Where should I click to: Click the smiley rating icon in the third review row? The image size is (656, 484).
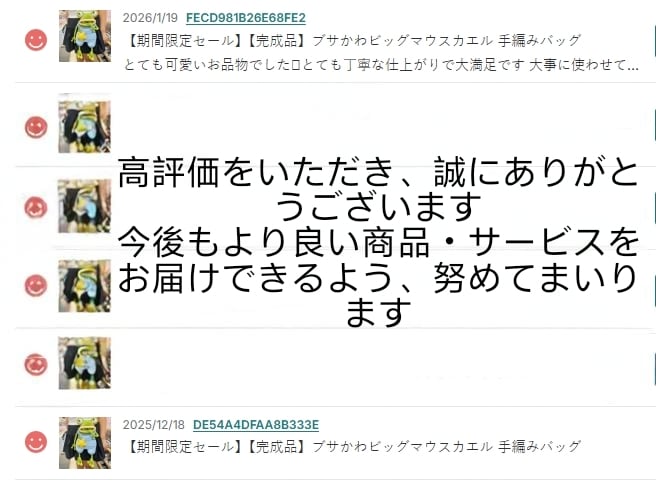[x=36, y=207]
